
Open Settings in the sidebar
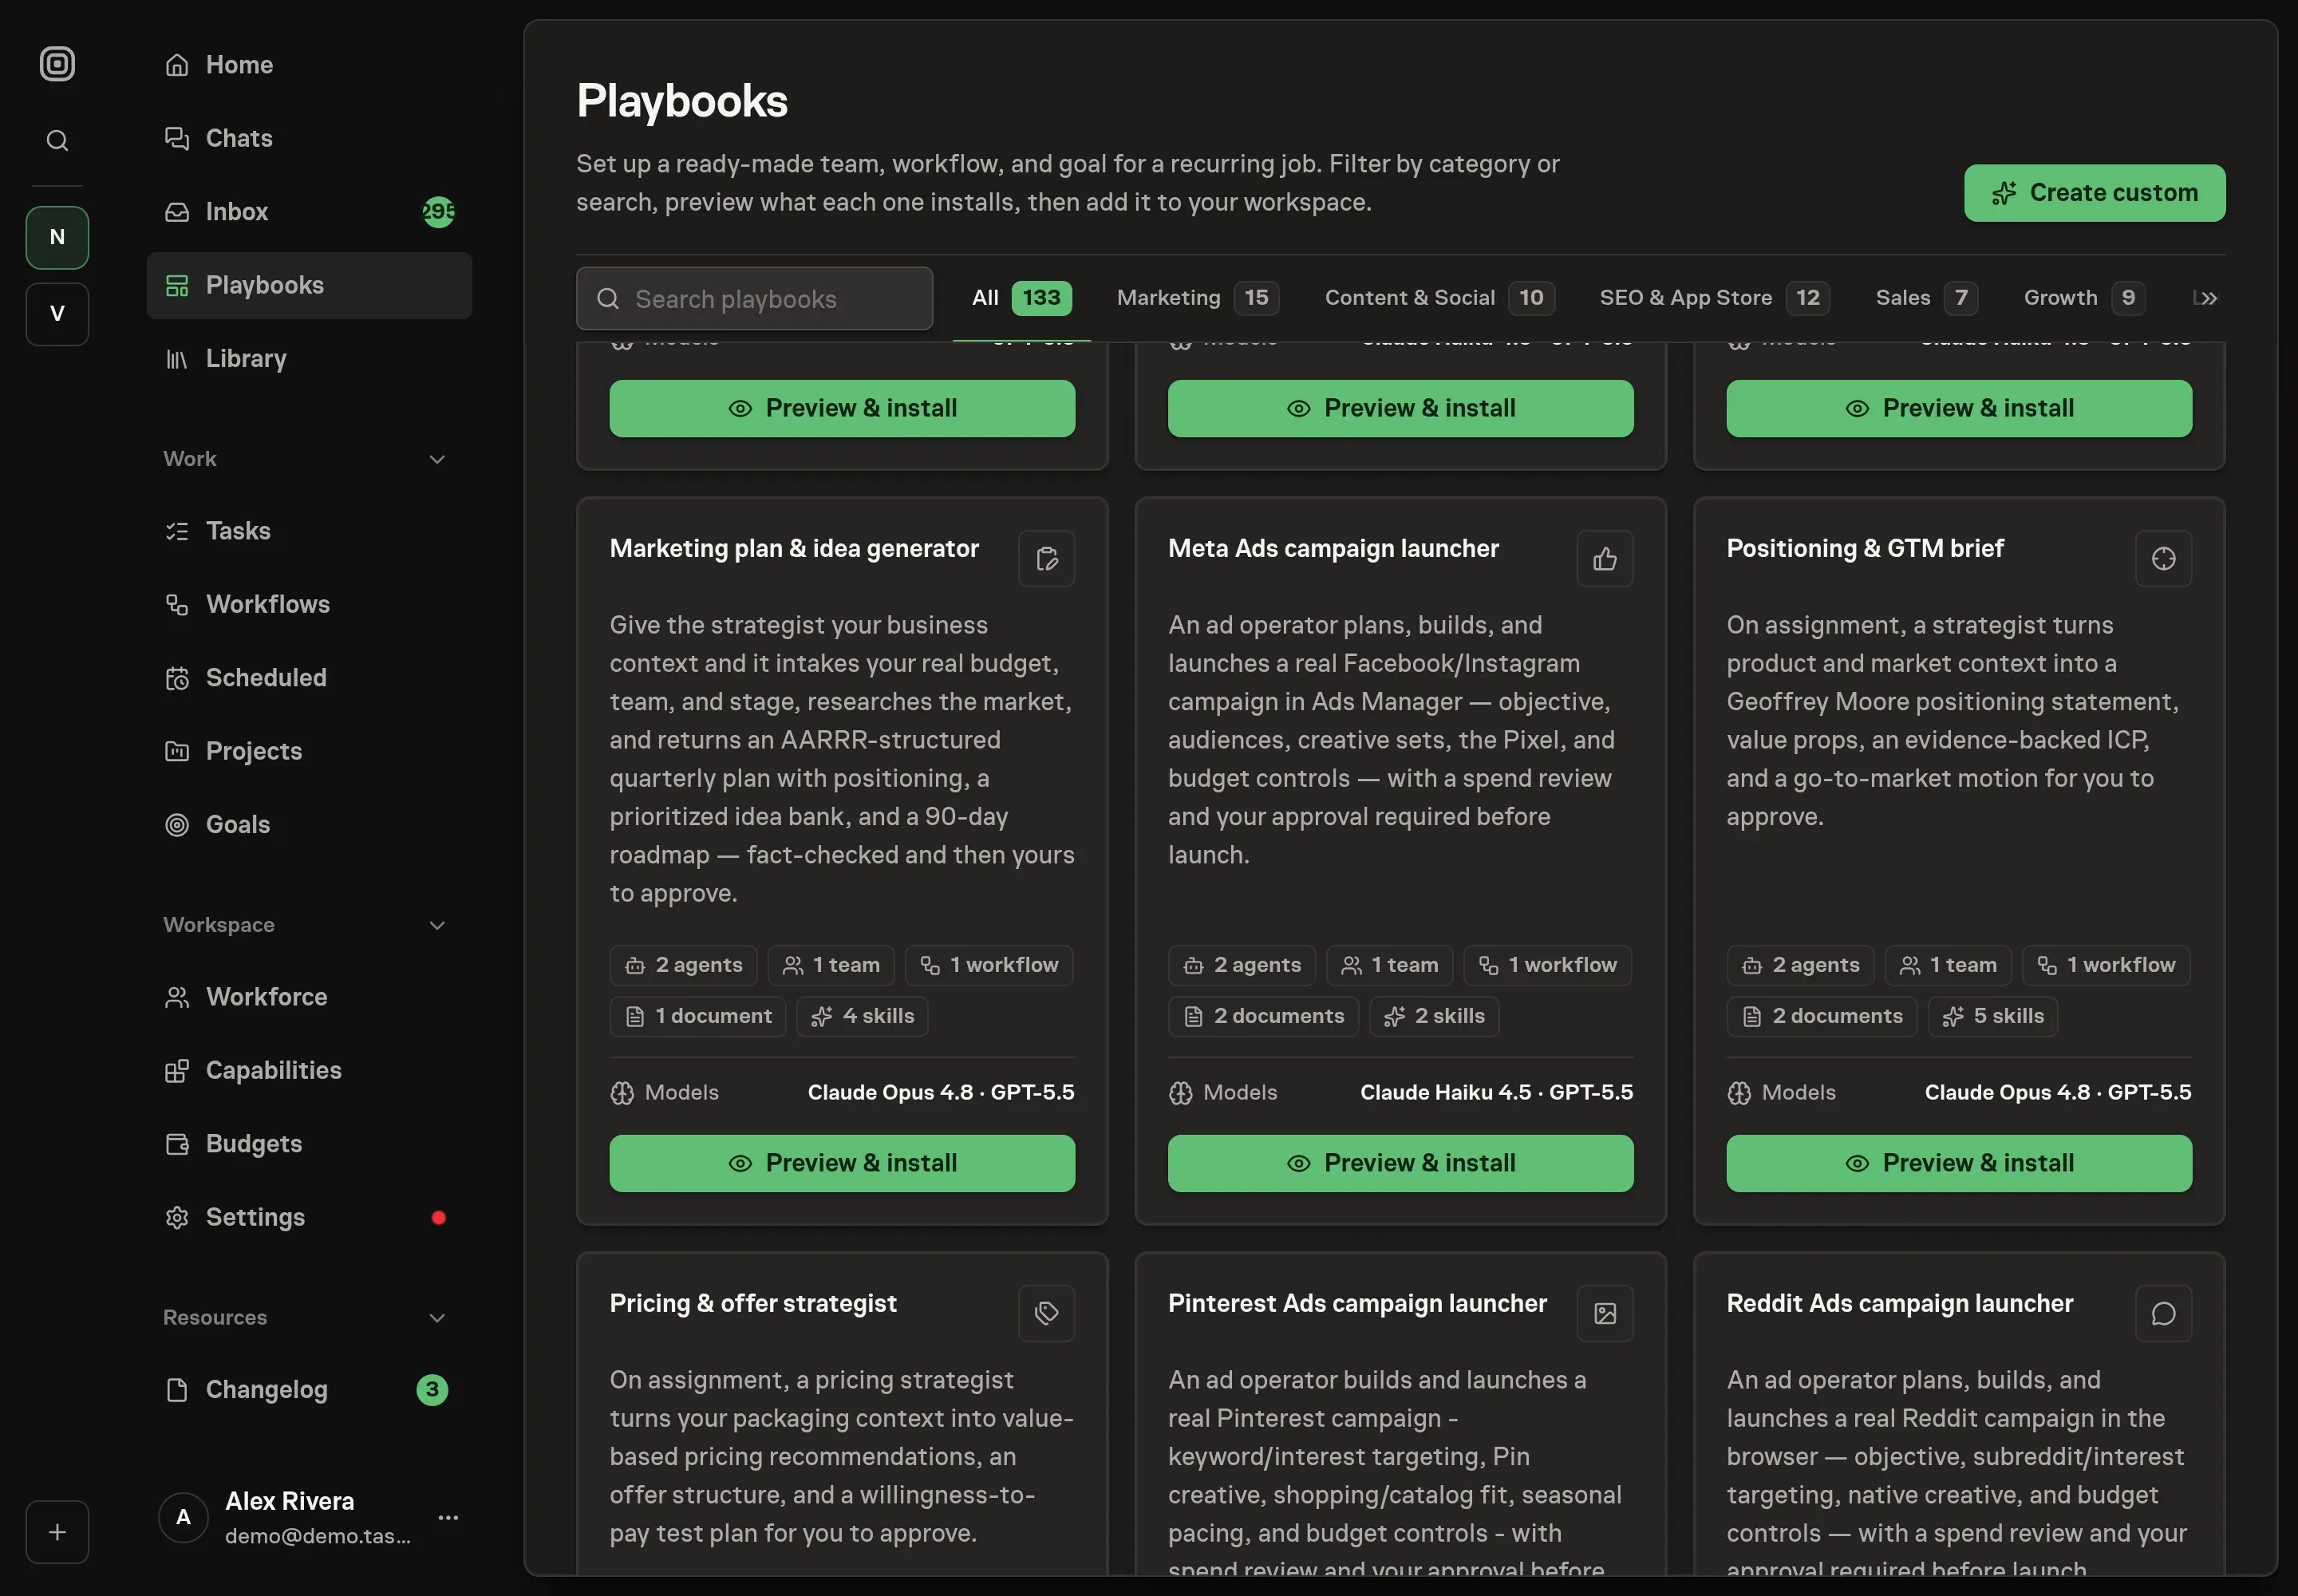pyautogui.click(x=309, y=1217)
